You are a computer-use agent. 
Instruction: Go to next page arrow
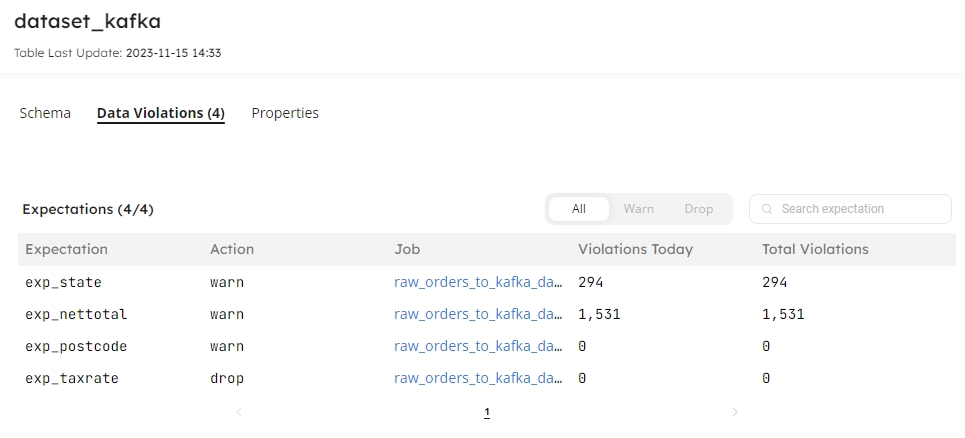(x=735, y=412)
